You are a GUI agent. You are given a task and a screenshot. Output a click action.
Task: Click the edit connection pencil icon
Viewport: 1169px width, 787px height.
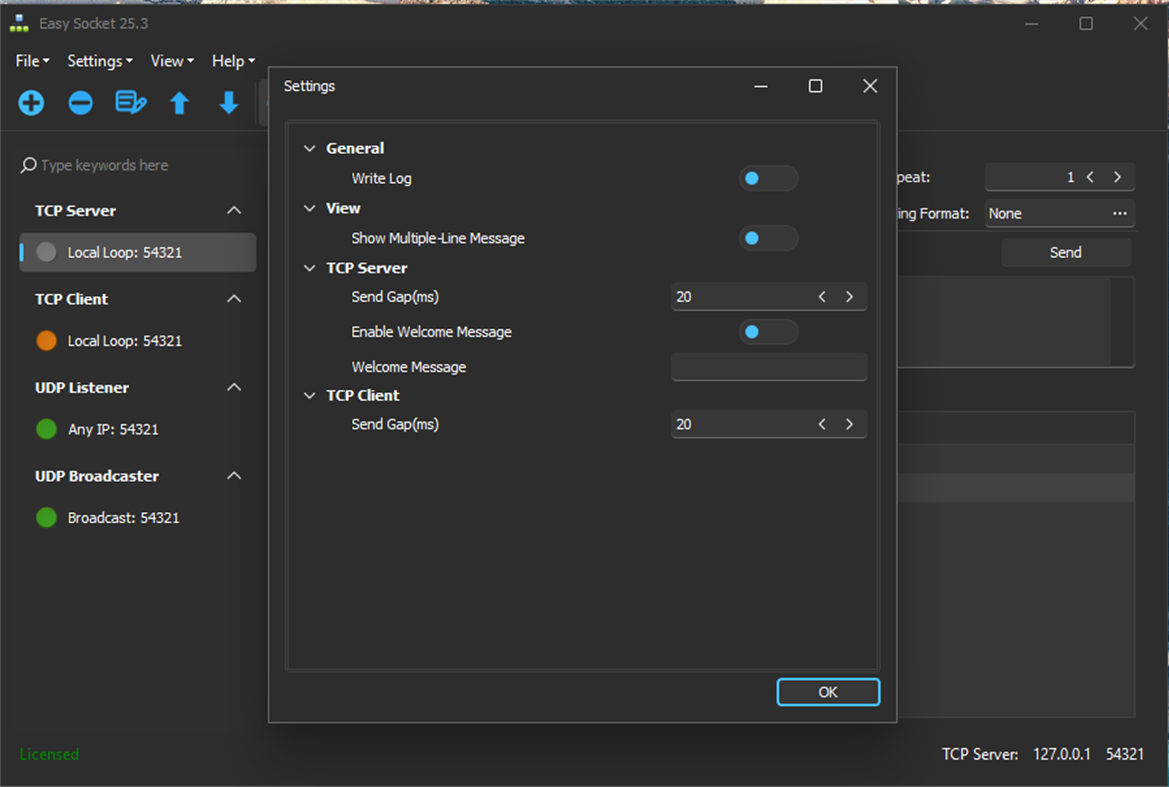click(130, 103)
